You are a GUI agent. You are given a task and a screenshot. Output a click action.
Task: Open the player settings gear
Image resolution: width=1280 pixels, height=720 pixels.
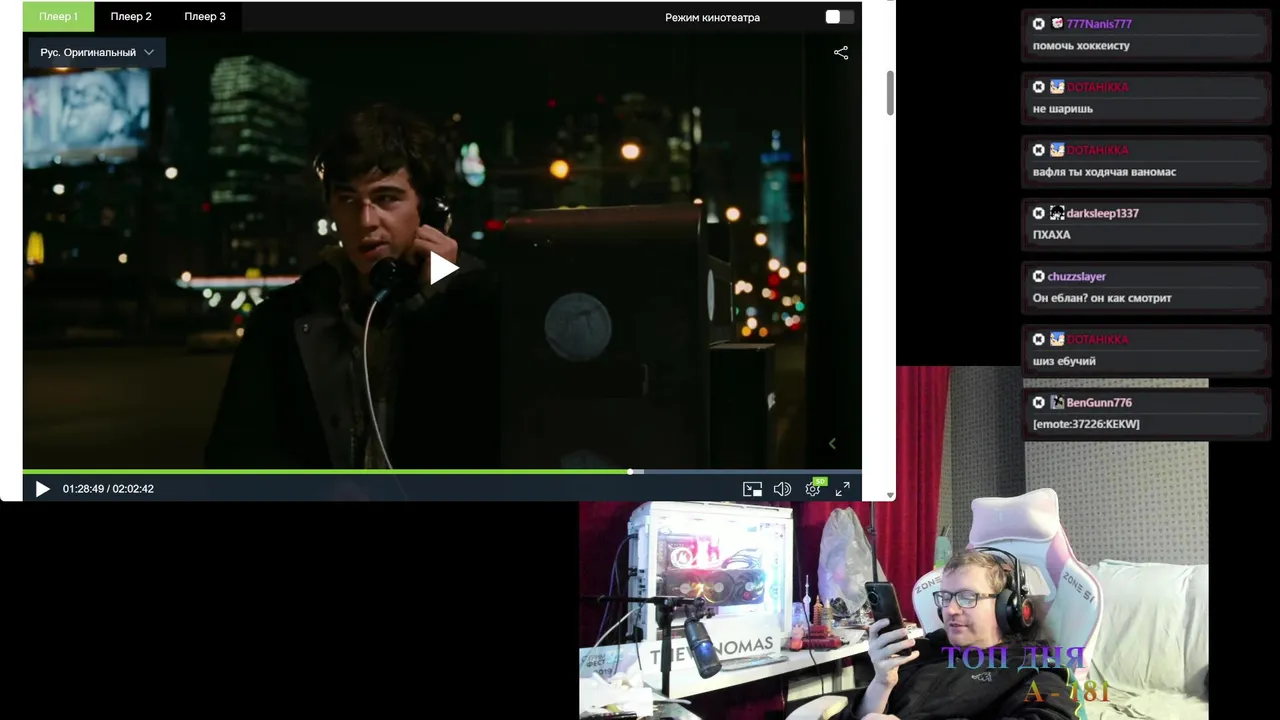click(813, 489)
